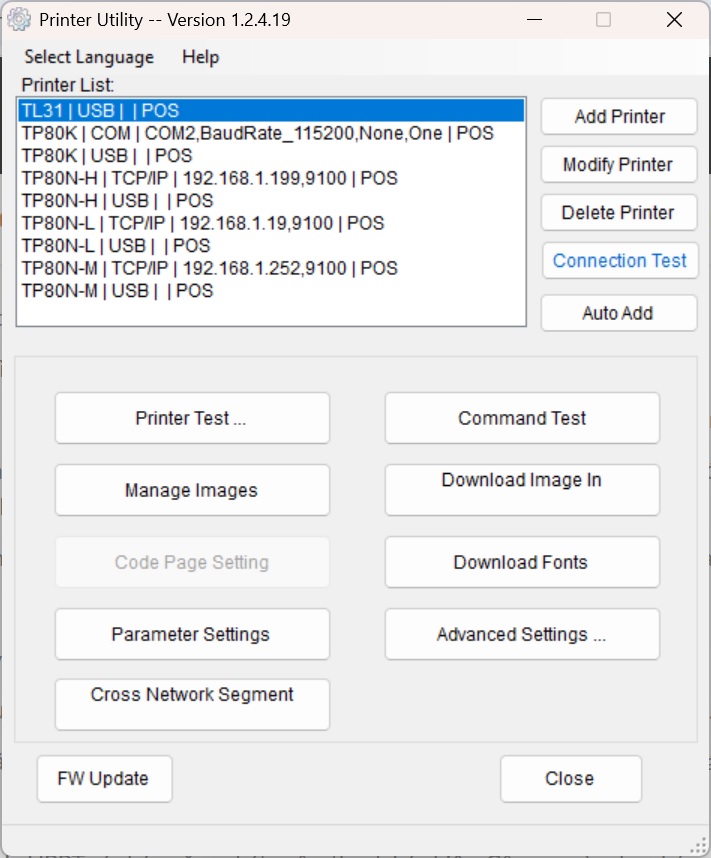711x858 pixels.
Task: Open the Command Test window
Action: (522, 418)
